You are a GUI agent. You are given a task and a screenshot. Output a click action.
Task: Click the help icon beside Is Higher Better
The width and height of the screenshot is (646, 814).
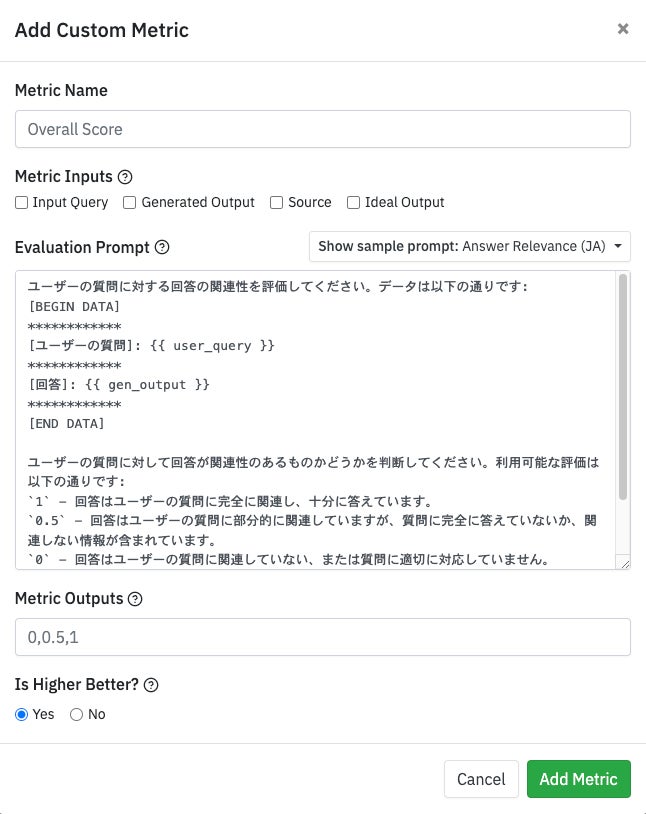(x=152, y=685)
